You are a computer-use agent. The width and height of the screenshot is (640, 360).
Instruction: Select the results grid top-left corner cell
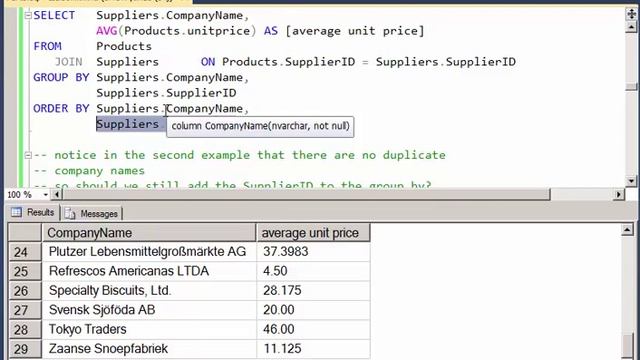25,233
